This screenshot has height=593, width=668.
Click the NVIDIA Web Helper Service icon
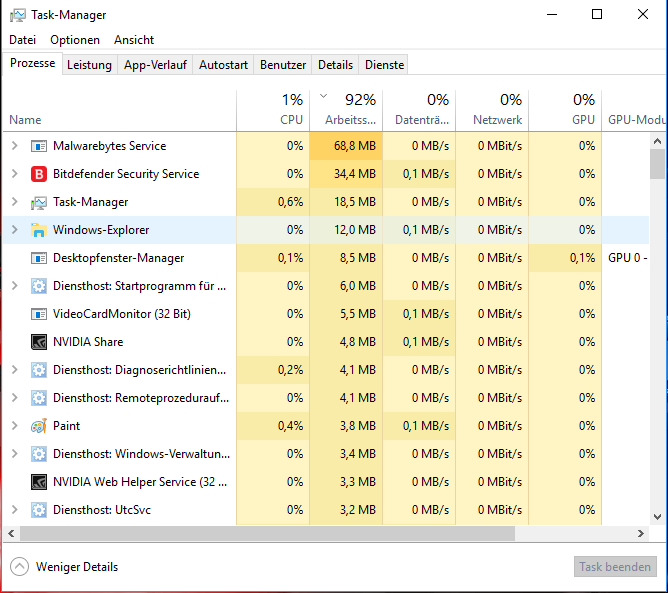(39, 482)
